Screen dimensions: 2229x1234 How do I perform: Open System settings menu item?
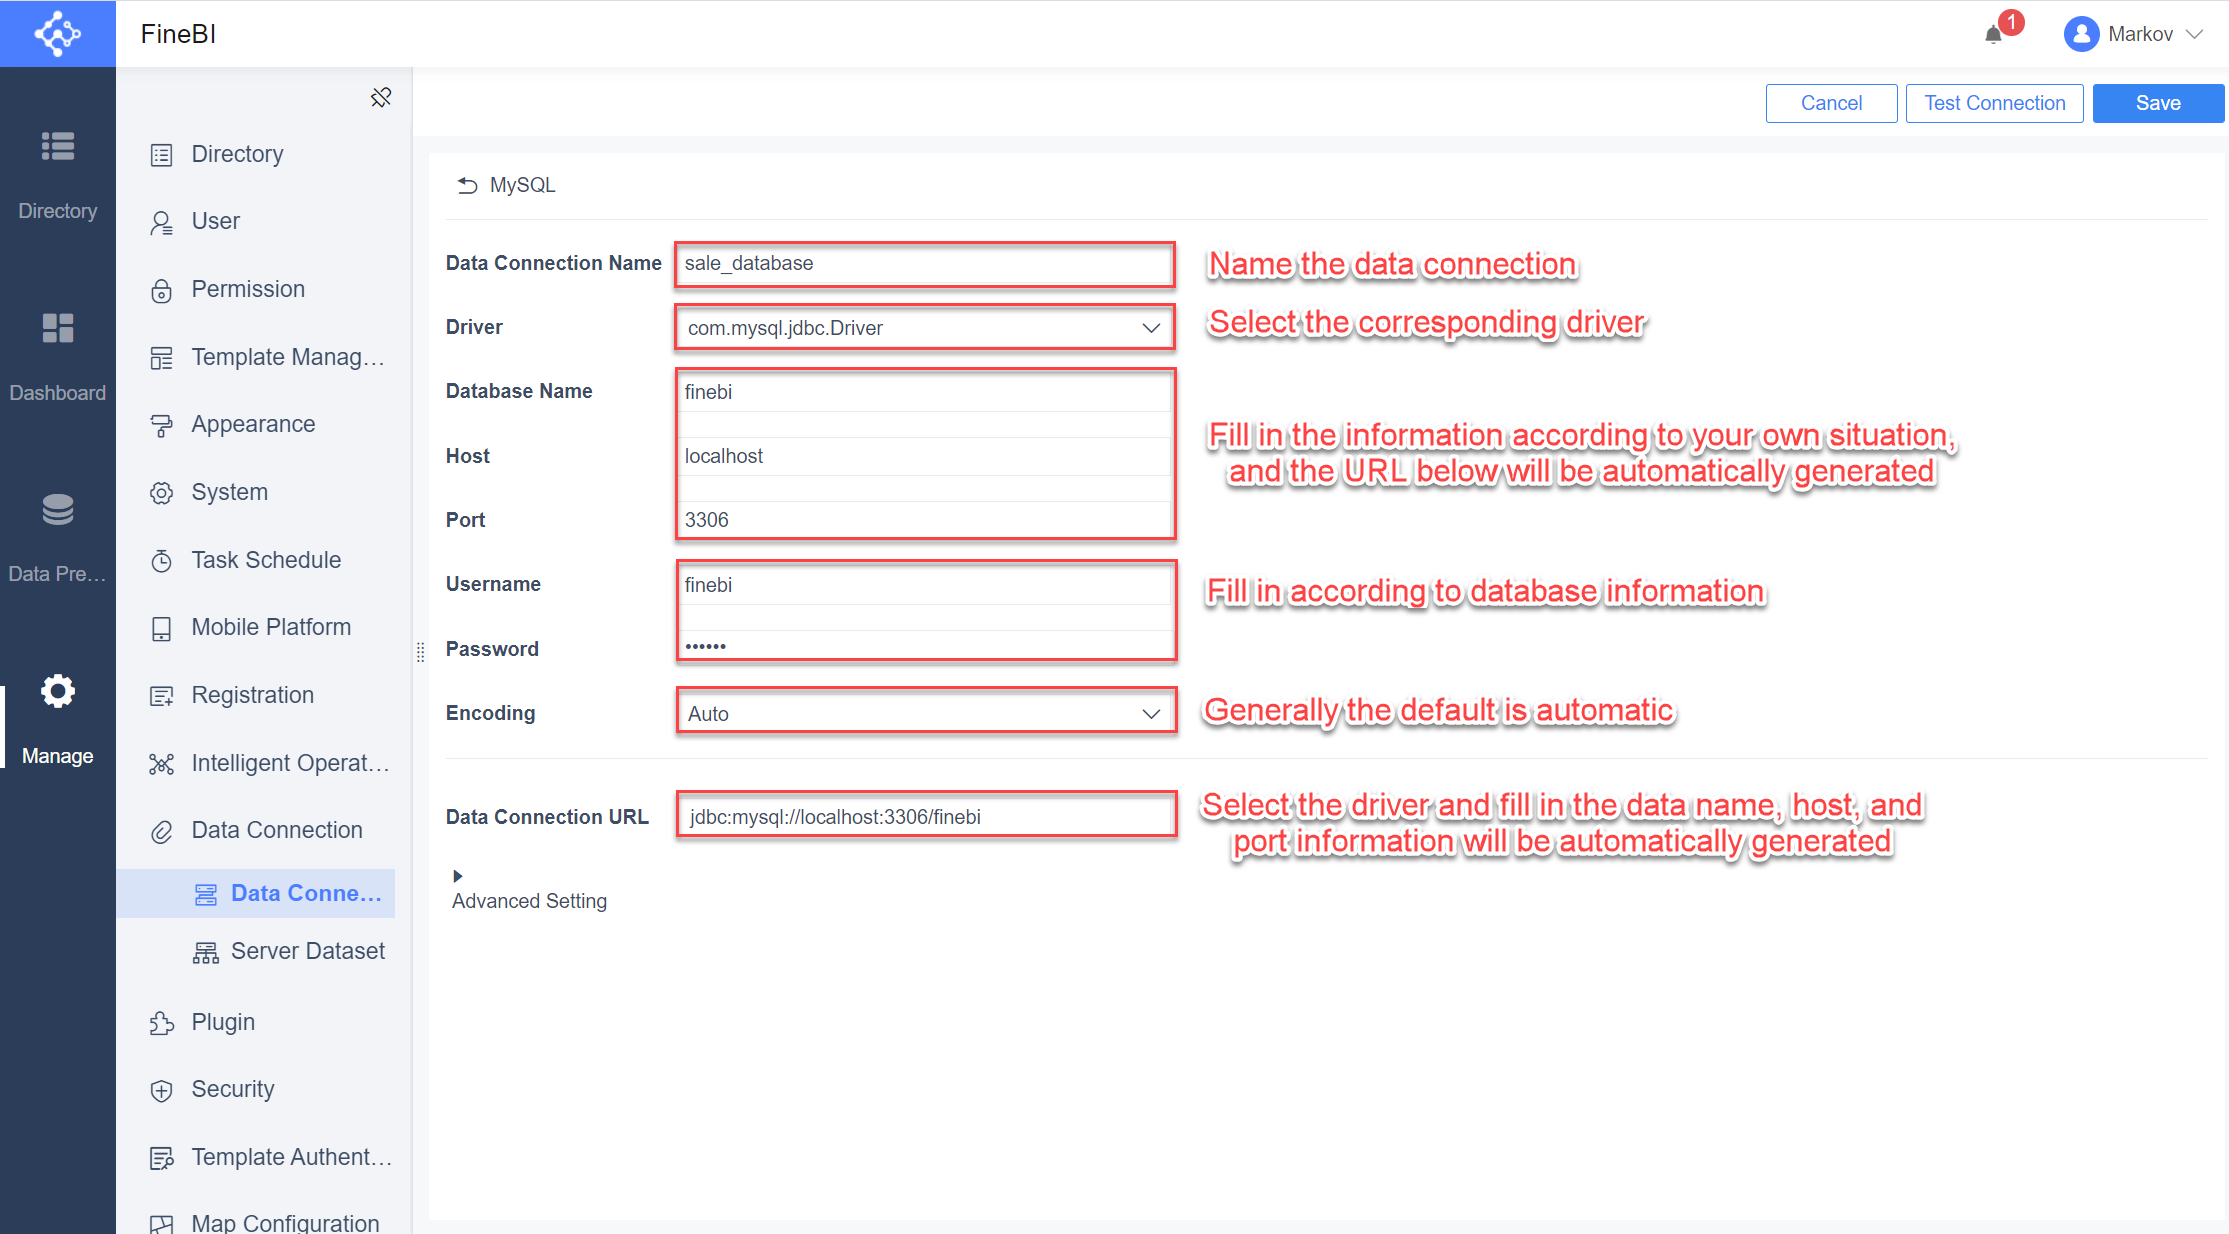coord(264,492)
